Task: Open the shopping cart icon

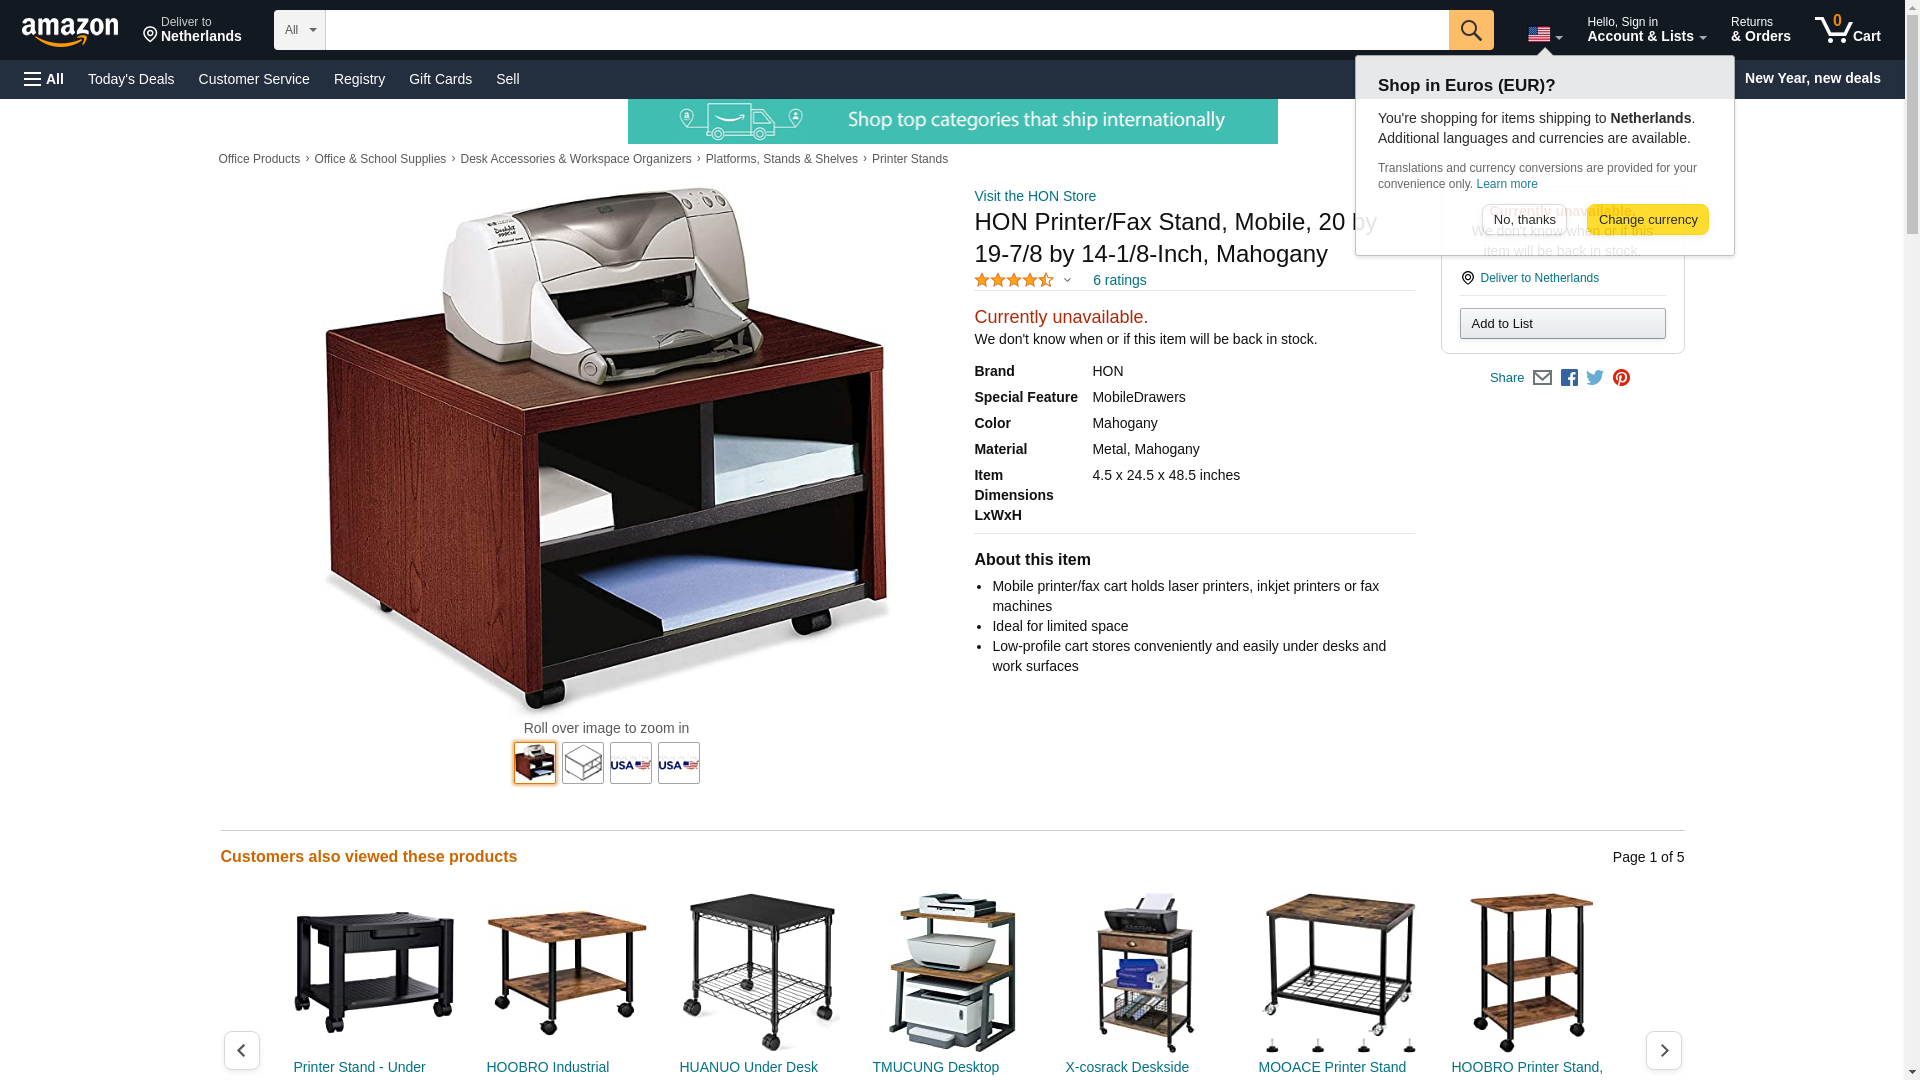Action: 1848,30
